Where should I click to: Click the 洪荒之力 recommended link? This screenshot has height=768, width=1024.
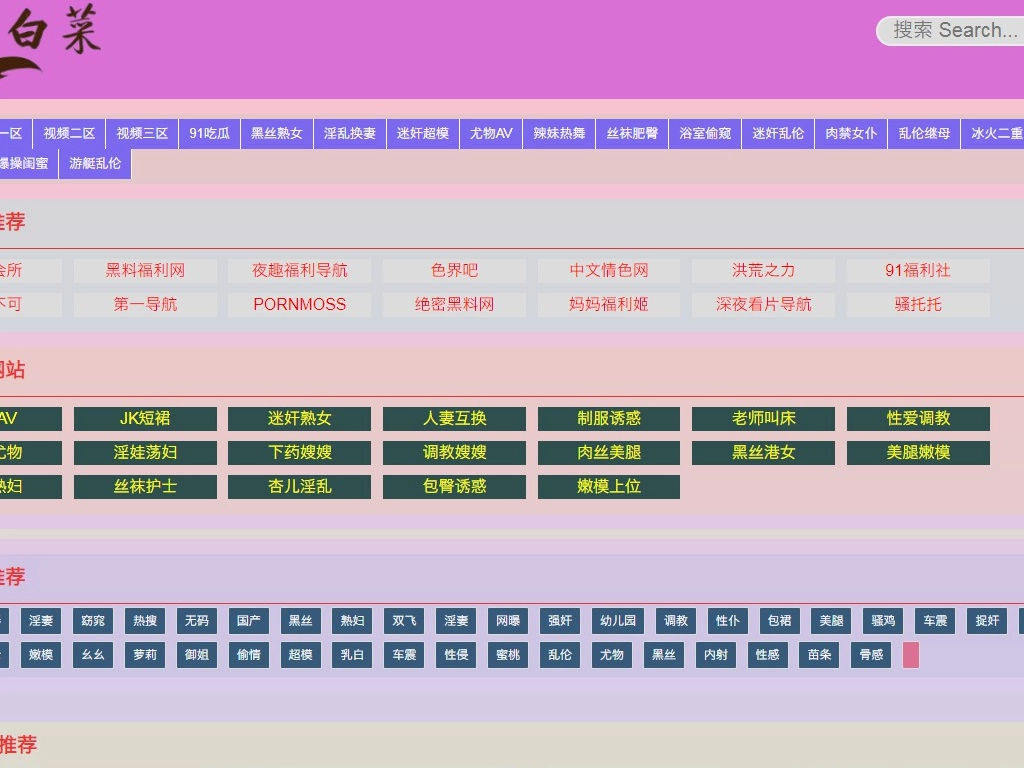(x=763, y=270)
